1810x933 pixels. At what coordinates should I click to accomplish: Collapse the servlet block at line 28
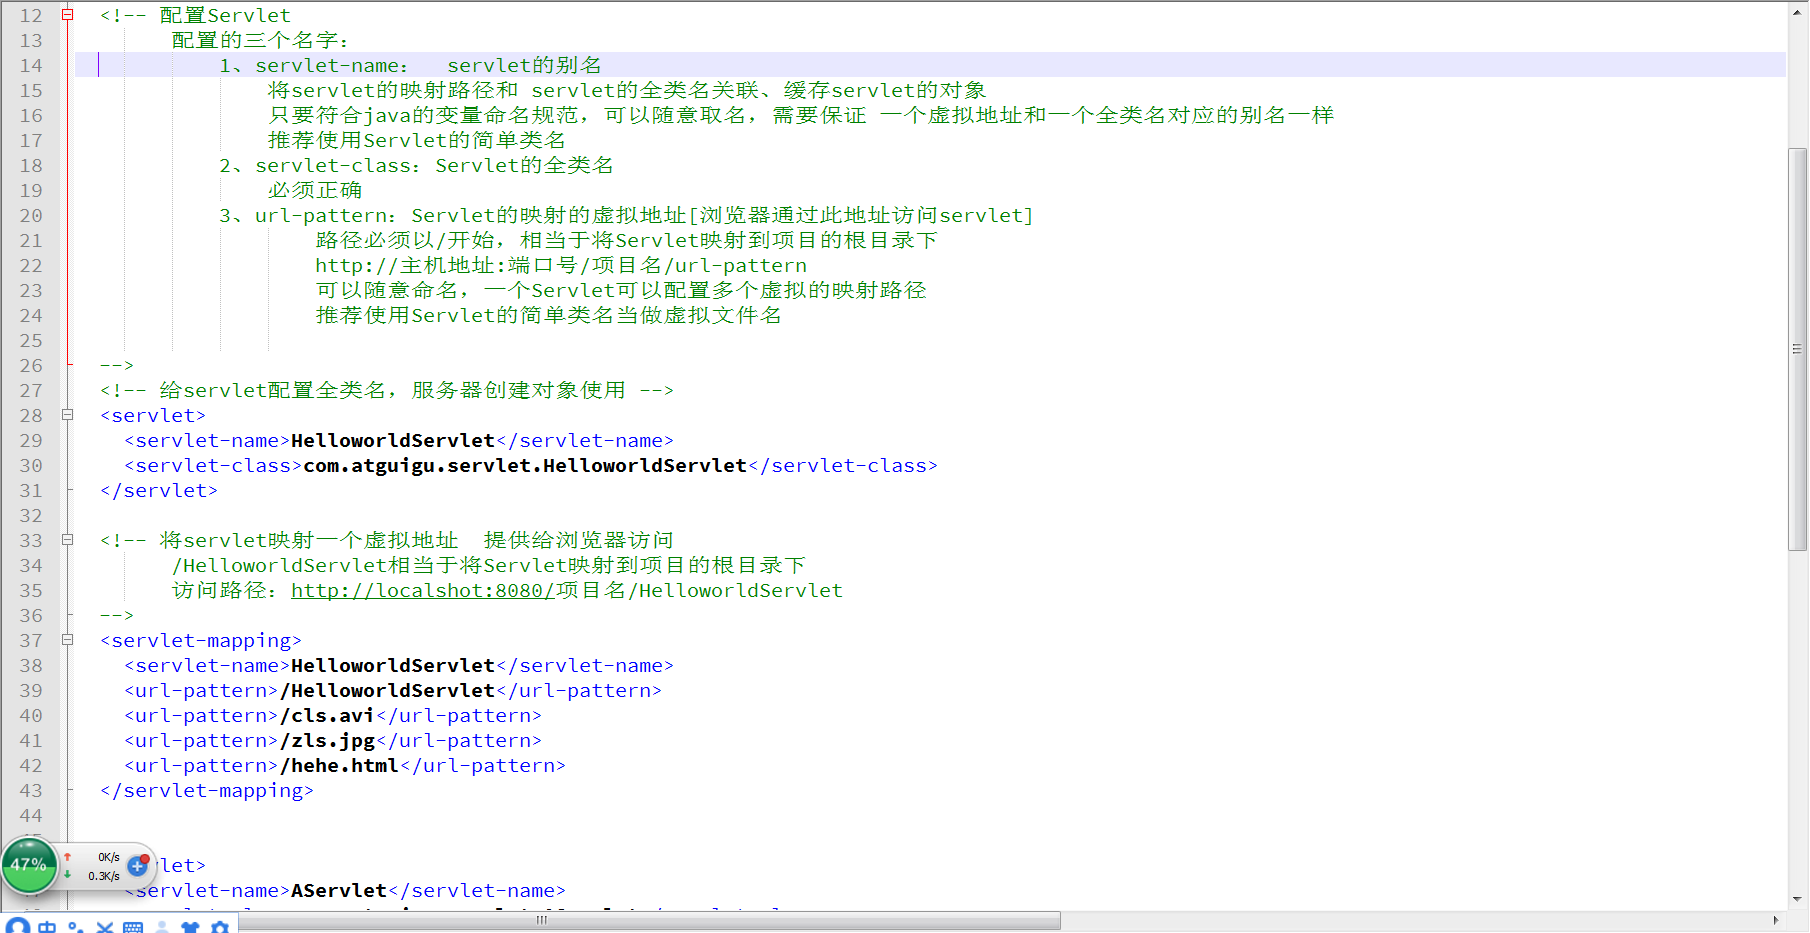coord(68,415)
